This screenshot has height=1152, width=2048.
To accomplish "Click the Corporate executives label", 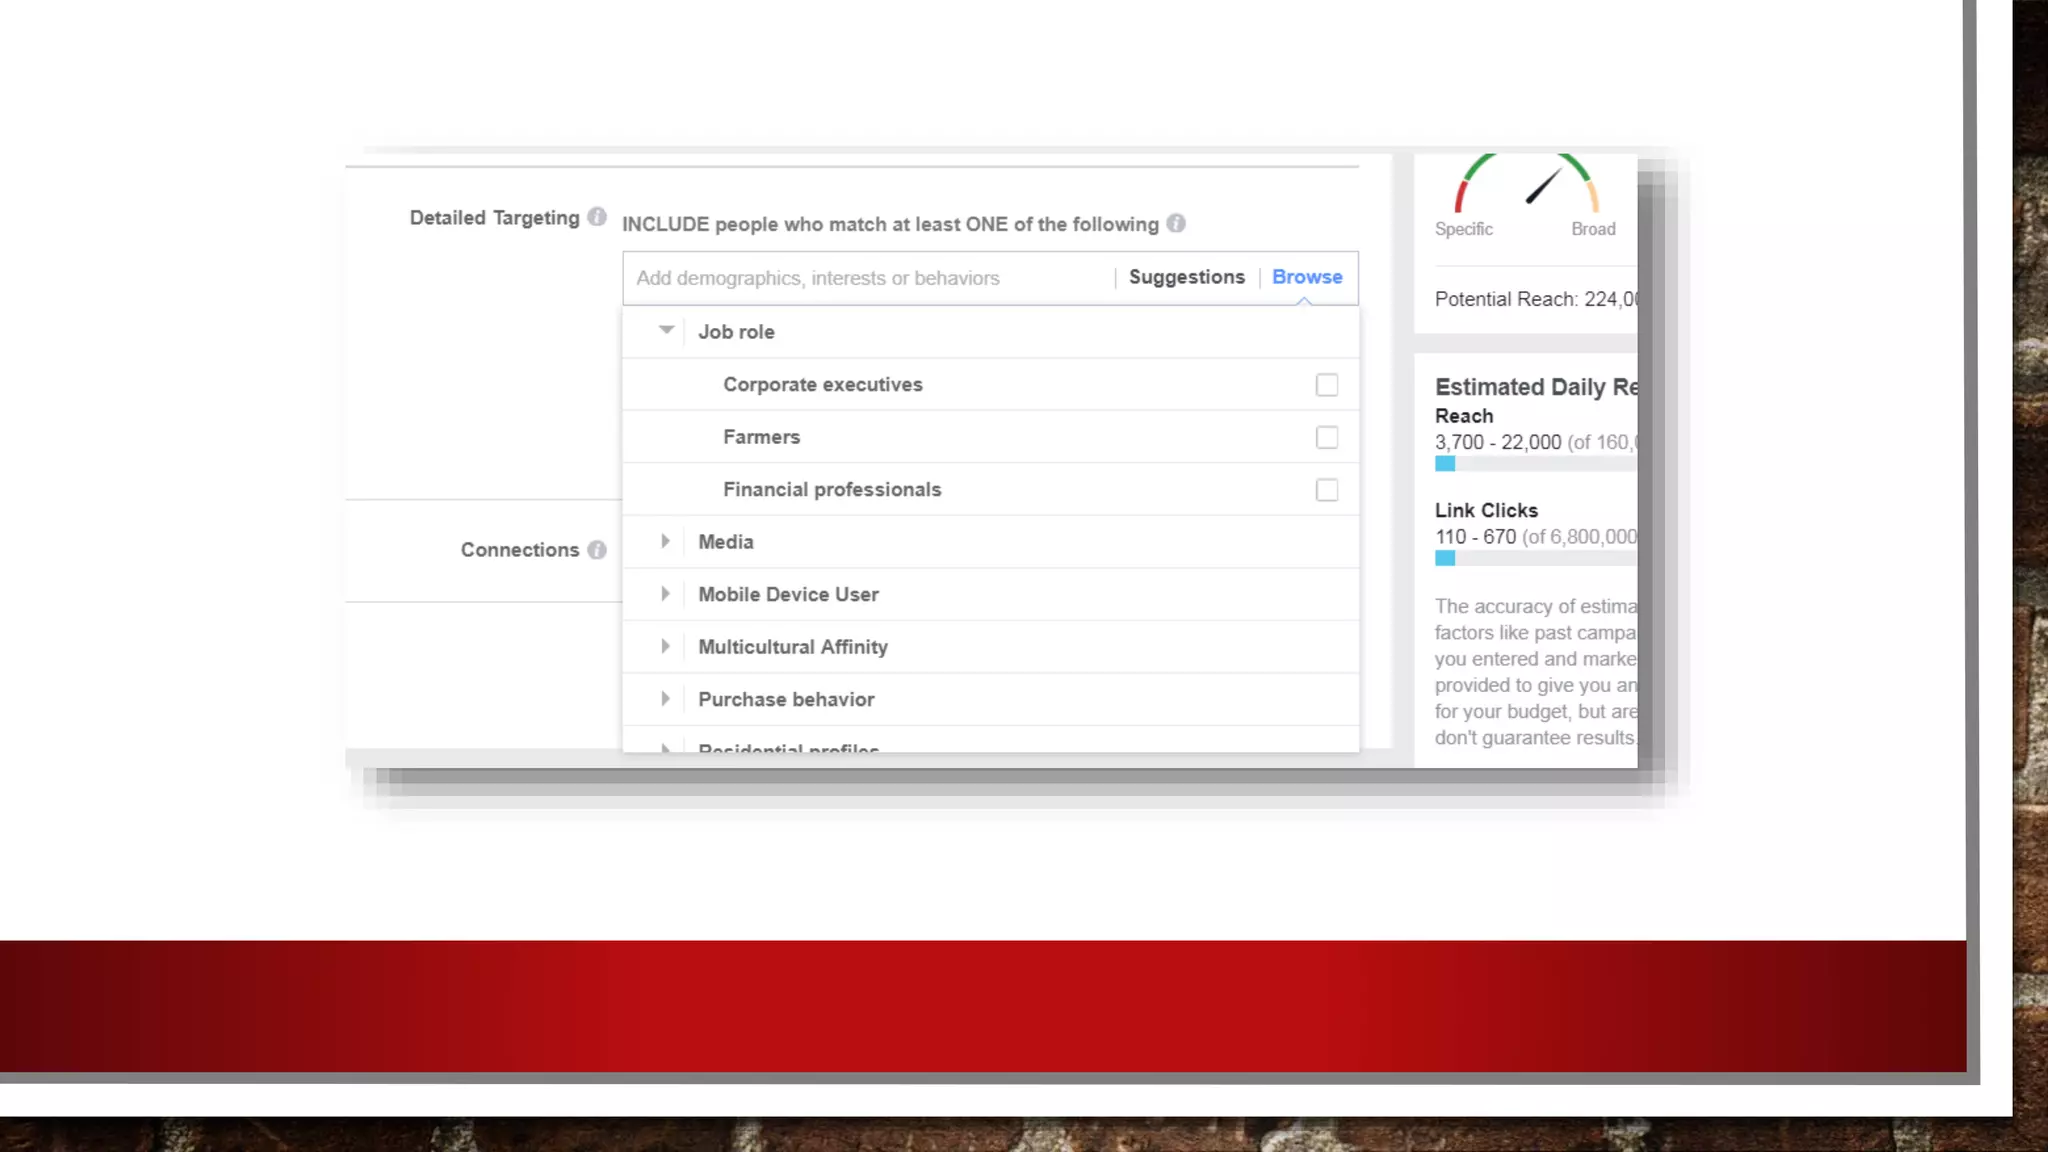I will 822,385.
